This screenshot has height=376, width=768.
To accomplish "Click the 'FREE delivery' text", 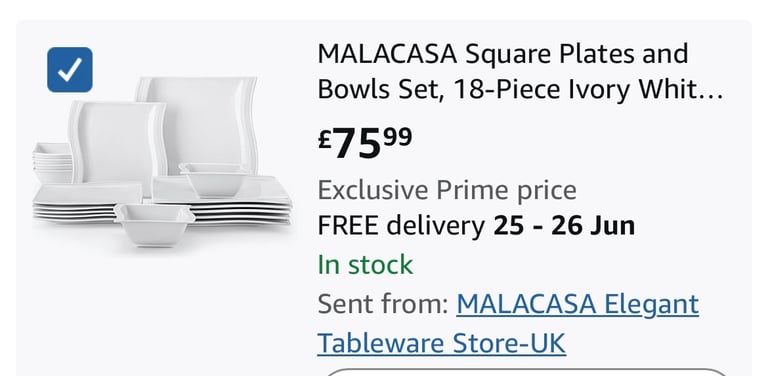I will (401, 226).
